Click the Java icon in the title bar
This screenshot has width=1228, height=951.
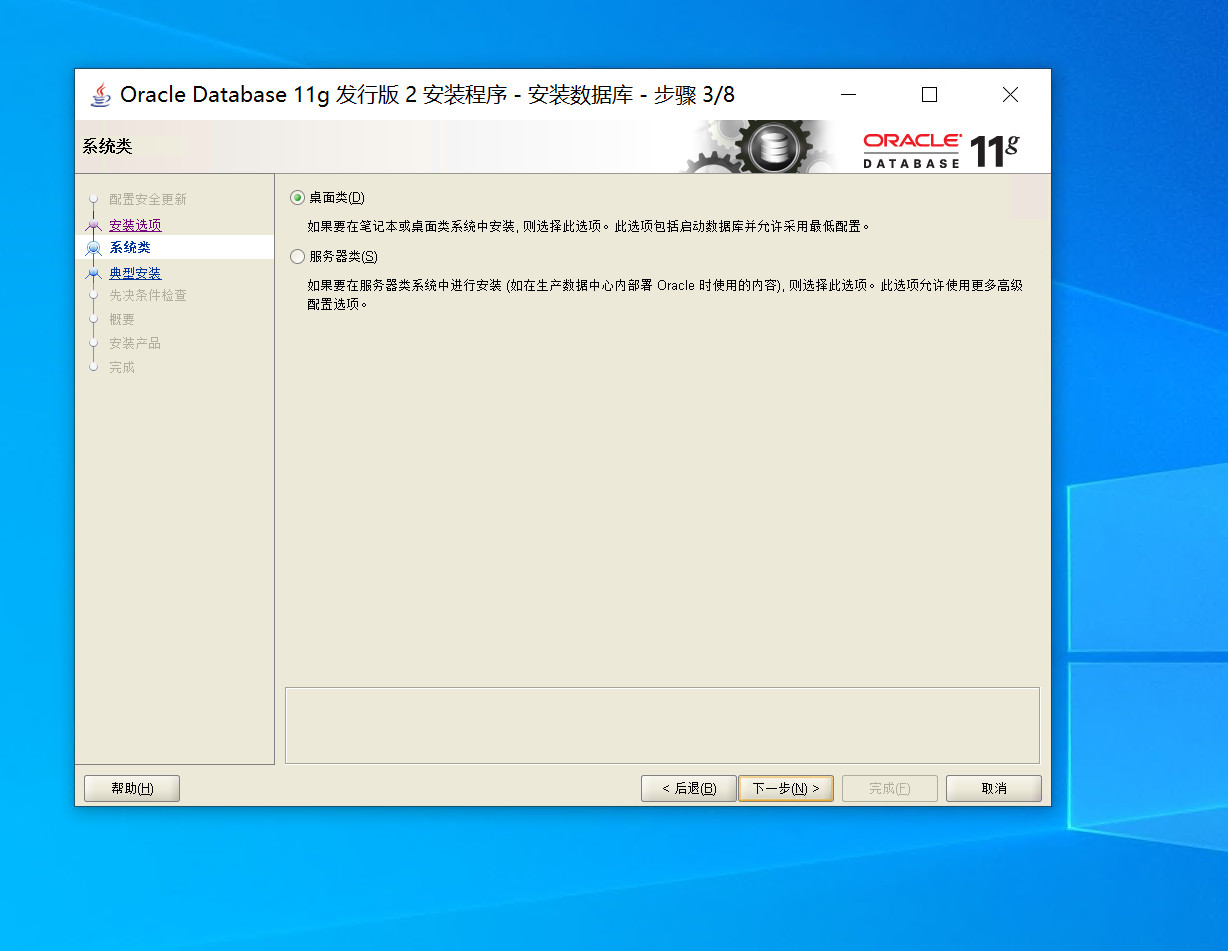101,95
